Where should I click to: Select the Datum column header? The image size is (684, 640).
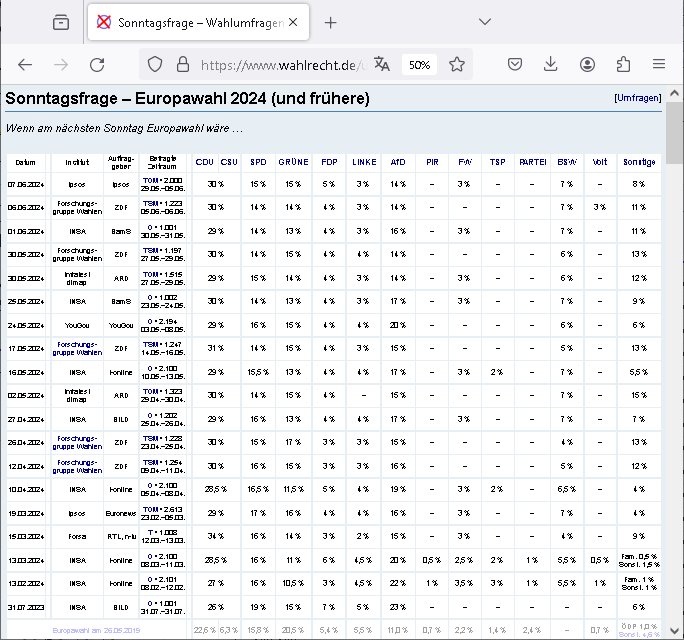[26, 162]
